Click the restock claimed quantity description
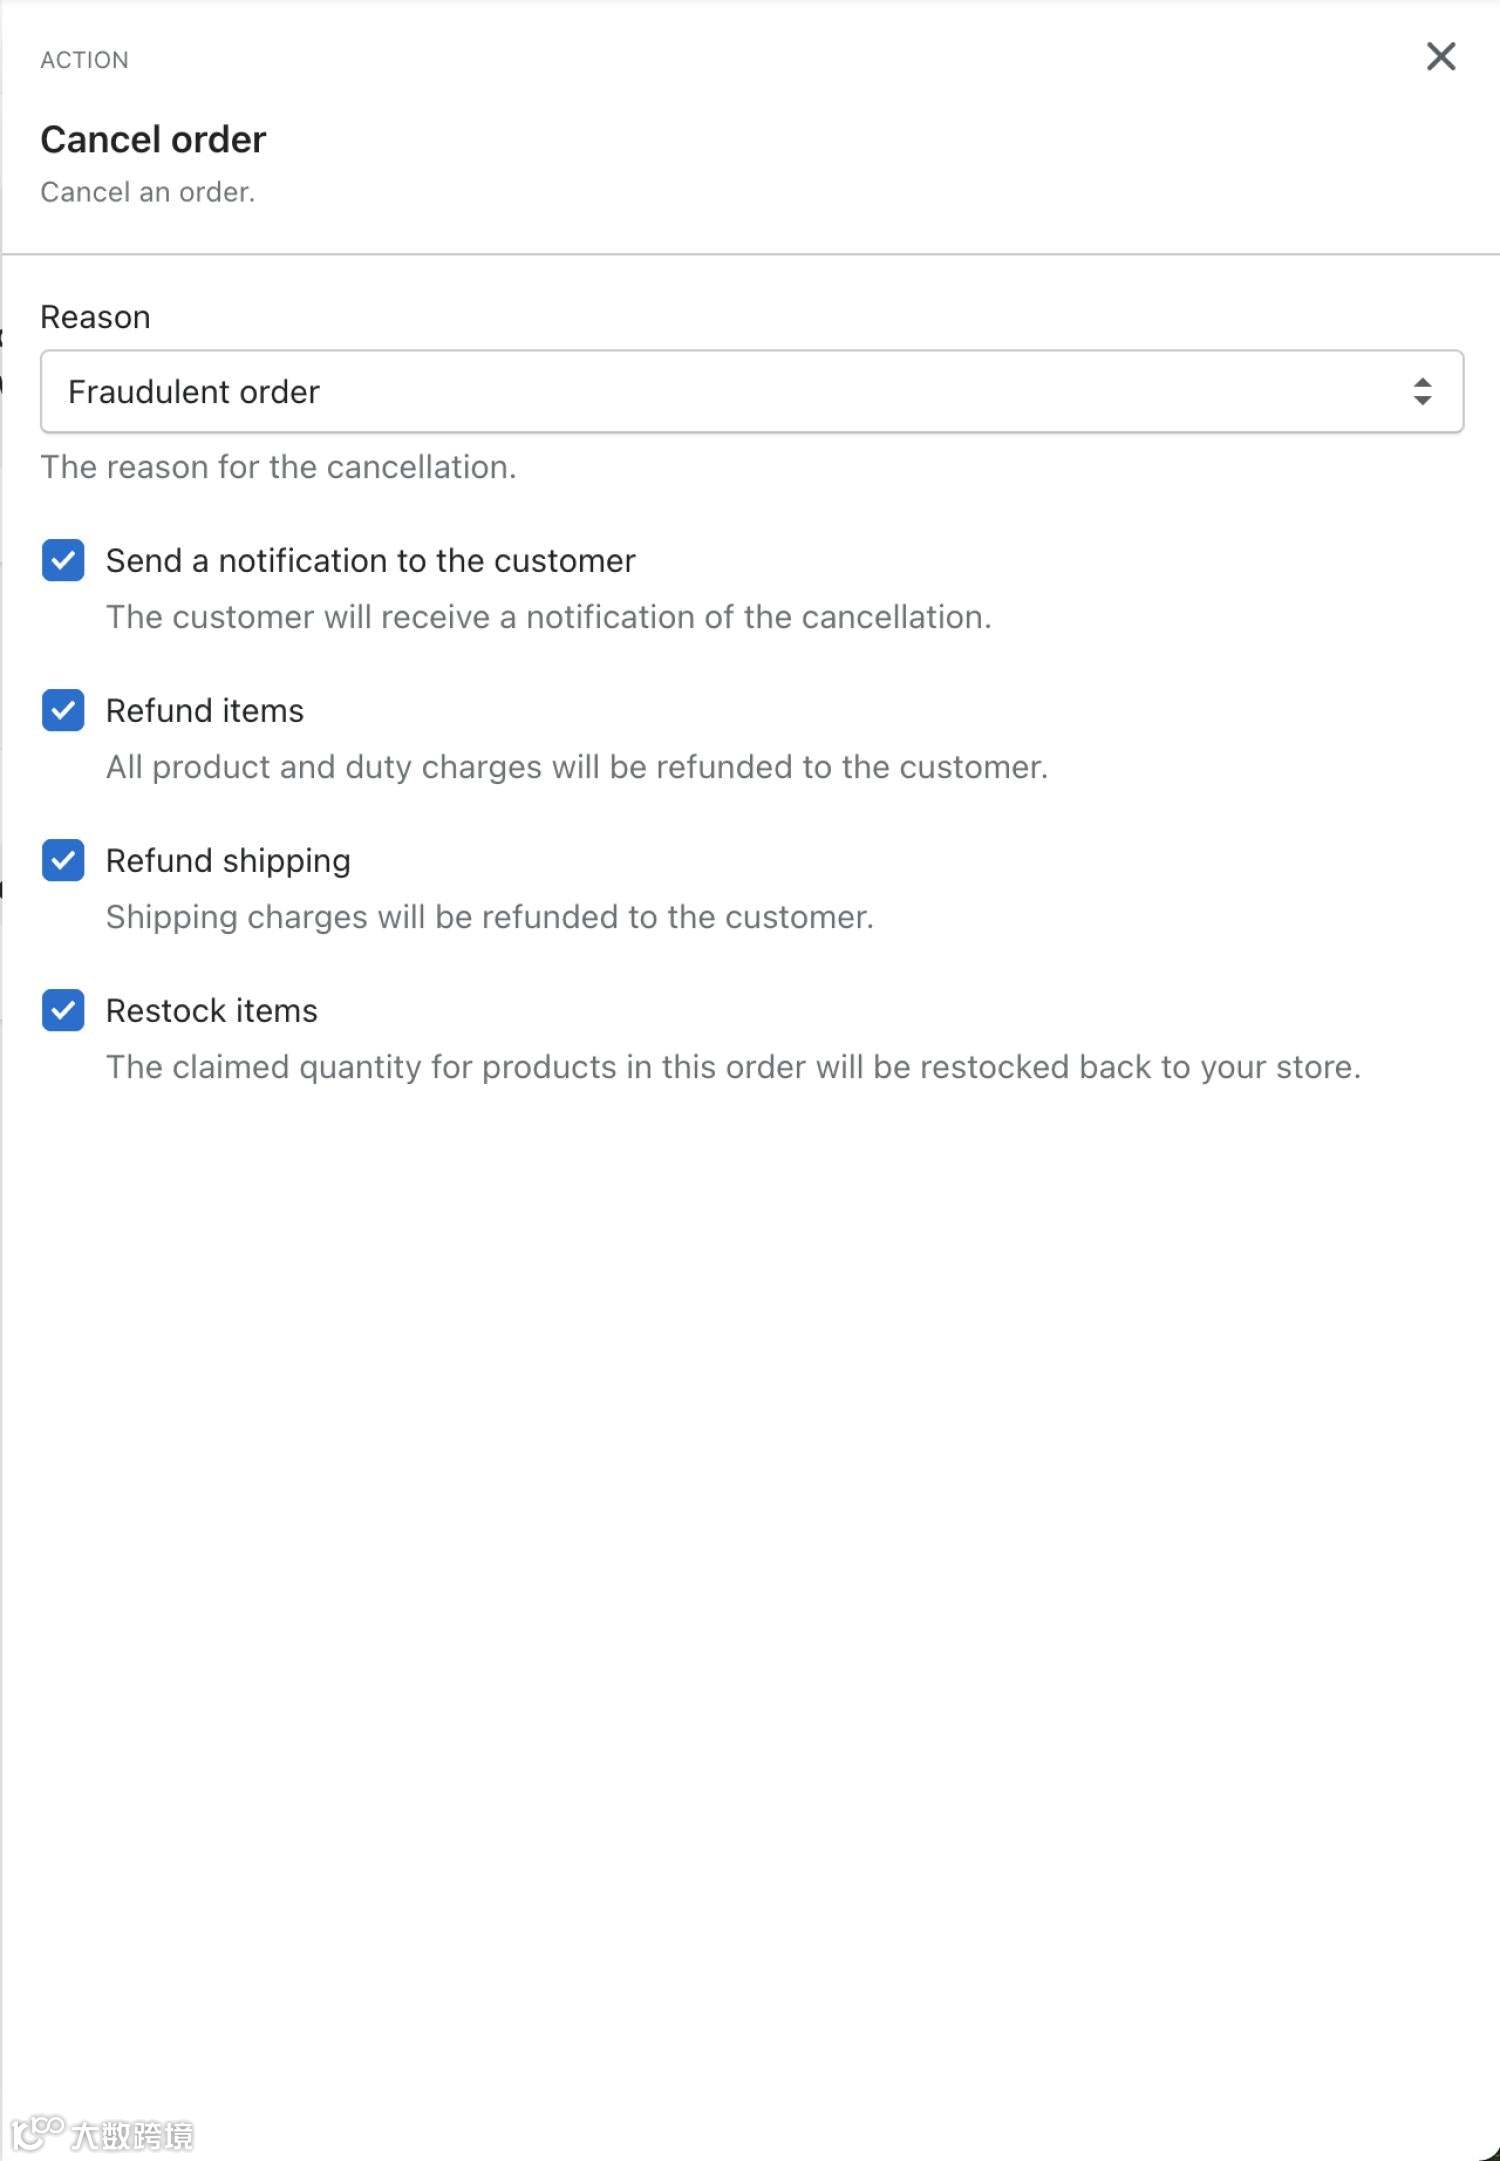This screenshot has height=2161, width=1500. [x=732, y=1067]
